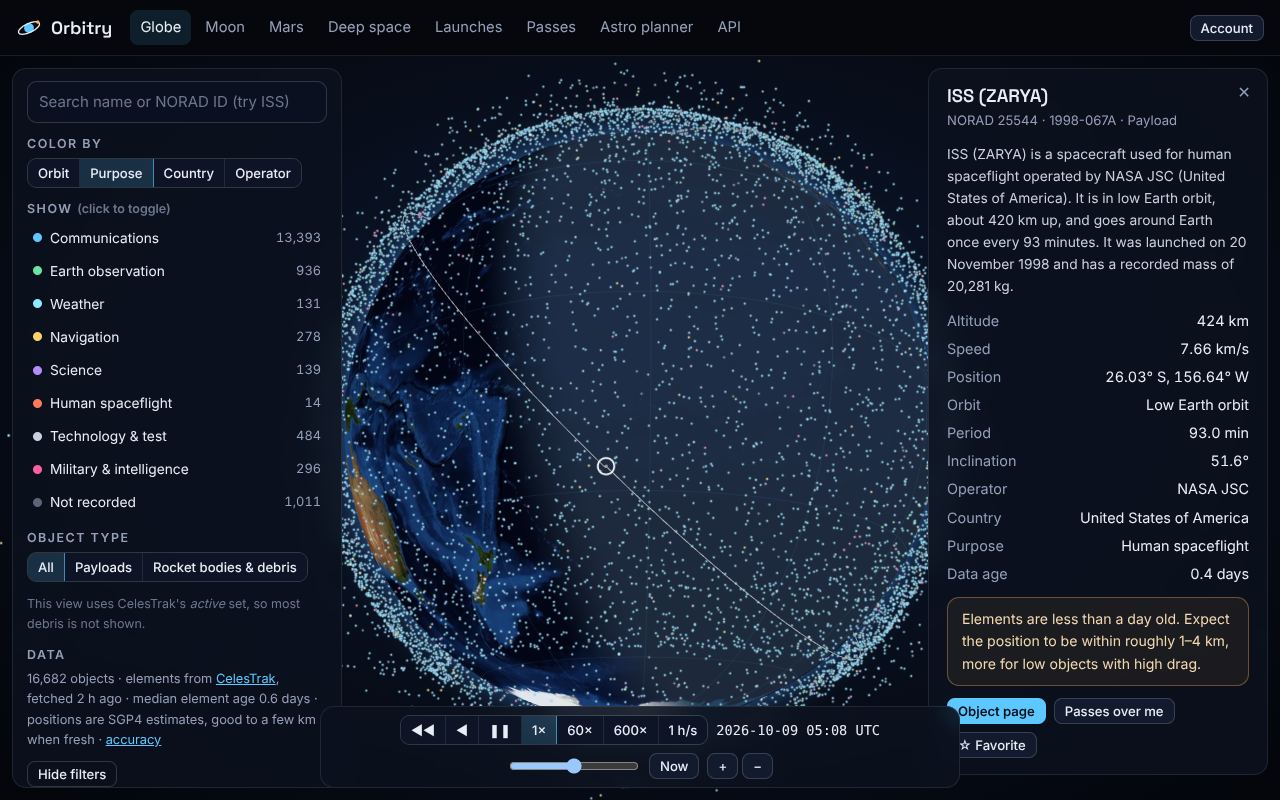Rewind fast with double-arrow button
The width and height of the screenshot is (1280, 800).
(423, 730)
